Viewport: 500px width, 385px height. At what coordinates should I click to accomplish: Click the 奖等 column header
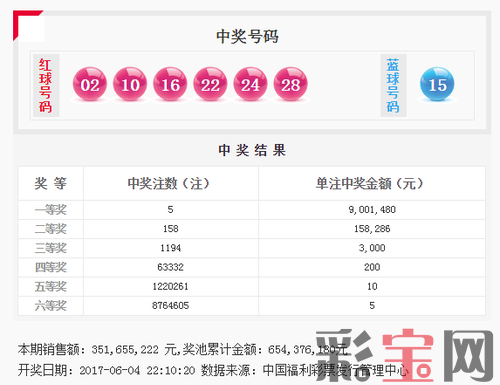tap(51, 183)
